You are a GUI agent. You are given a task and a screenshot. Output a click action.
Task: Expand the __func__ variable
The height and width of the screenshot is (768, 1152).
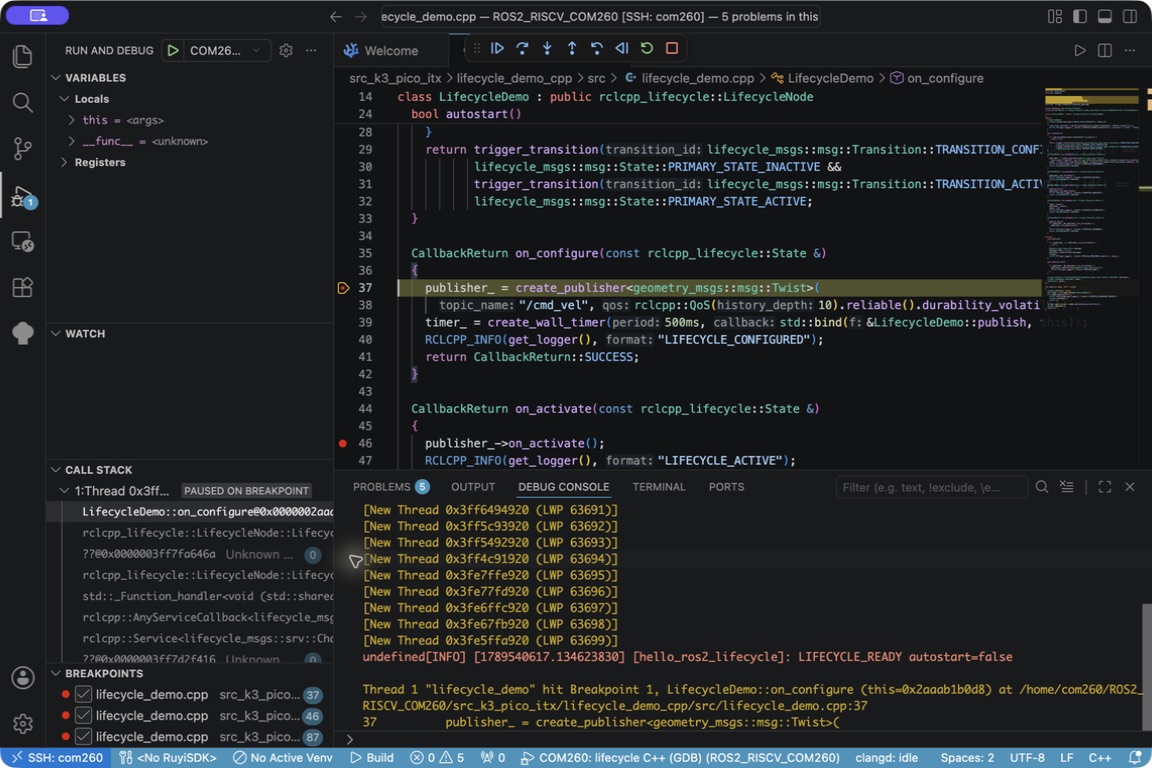pyautogui.click(x=71, y=141)
